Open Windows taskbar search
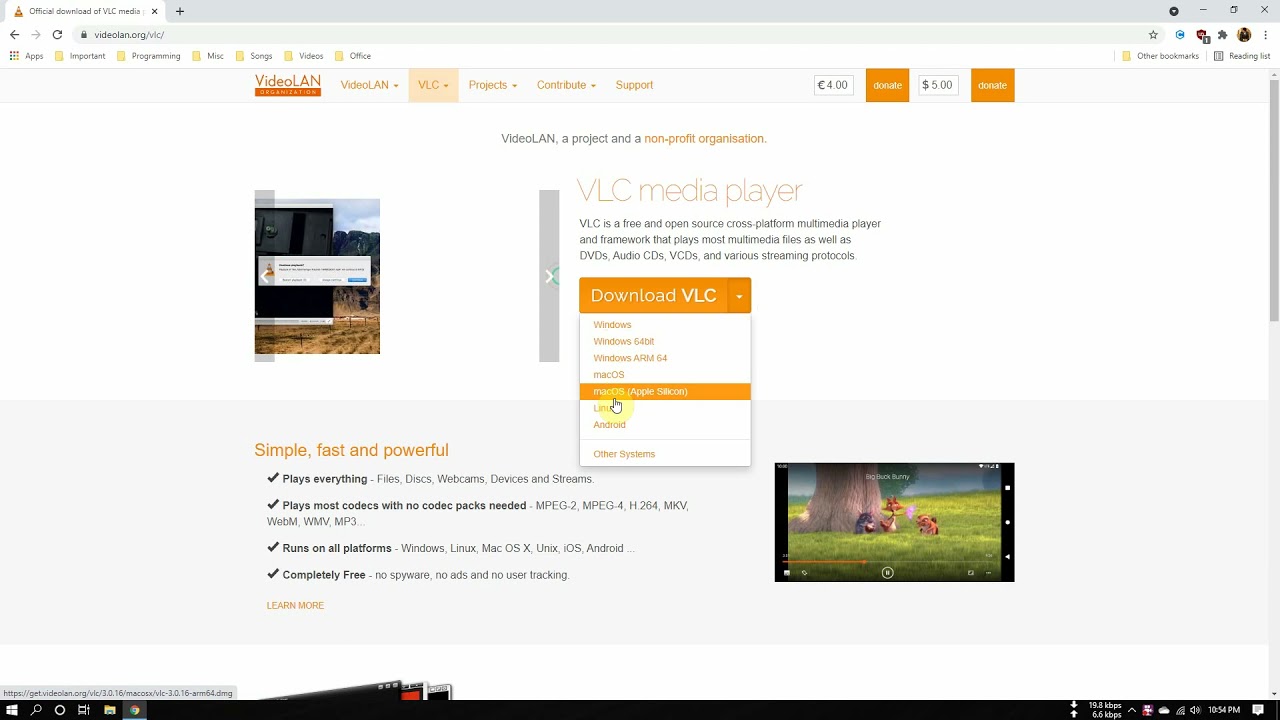 pyautogui.click(x=36, y=710)
